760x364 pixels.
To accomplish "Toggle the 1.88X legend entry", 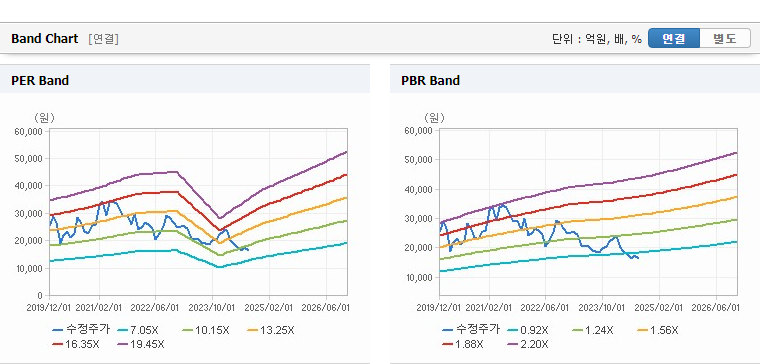I will click(x=462, y=344).
